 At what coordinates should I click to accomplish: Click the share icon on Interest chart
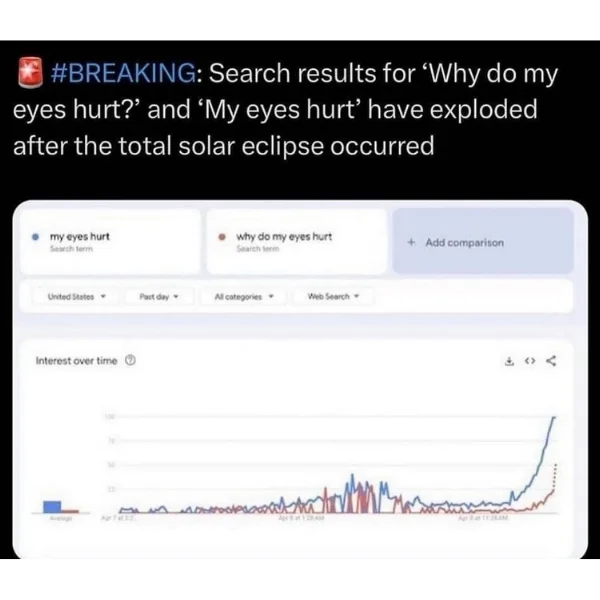coord(551,361)
